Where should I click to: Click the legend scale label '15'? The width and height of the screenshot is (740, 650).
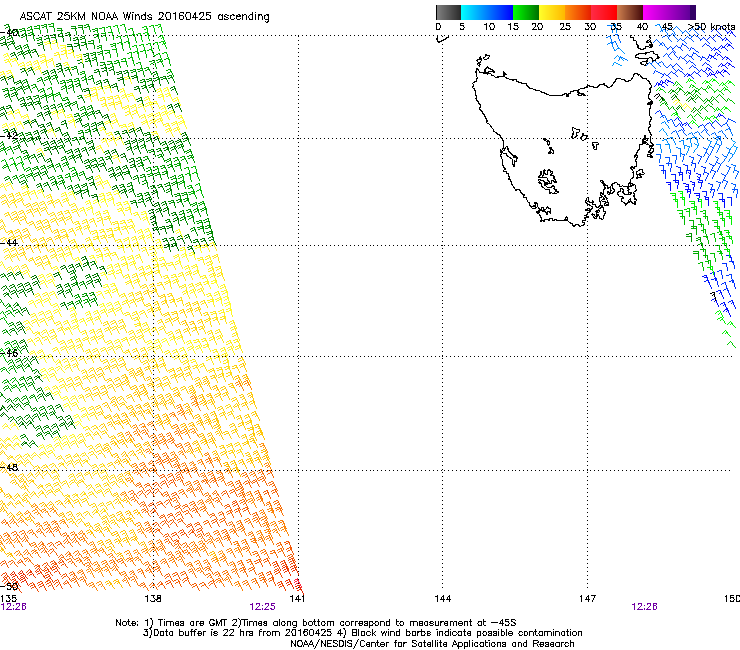[x=513, y=27]
